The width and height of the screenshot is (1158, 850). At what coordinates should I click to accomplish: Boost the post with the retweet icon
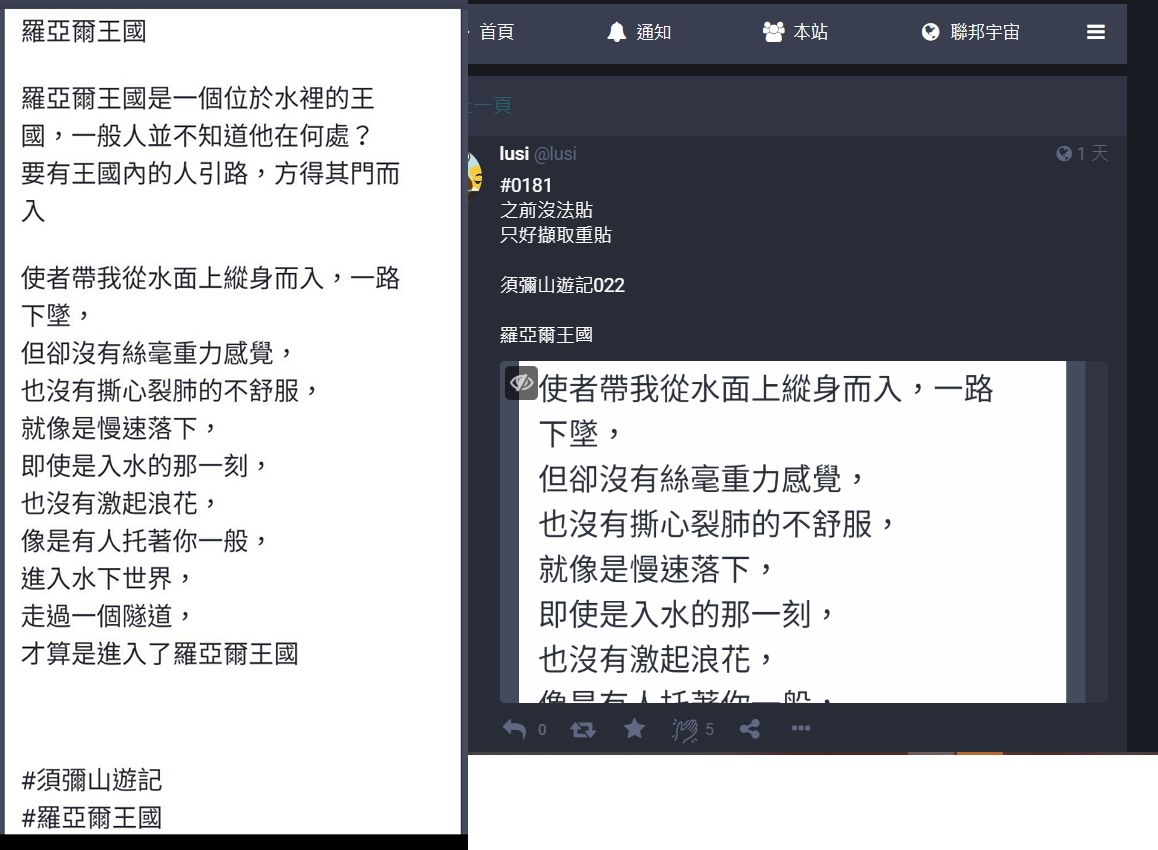pos(583,730)
